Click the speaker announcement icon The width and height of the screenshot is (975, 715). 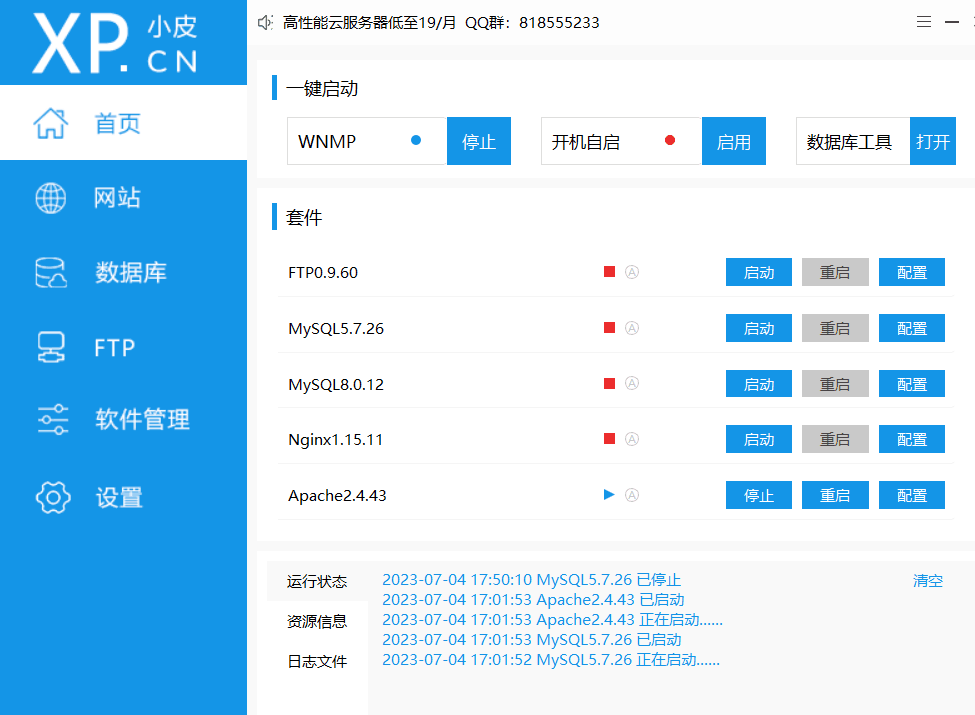tap(266, 23)
